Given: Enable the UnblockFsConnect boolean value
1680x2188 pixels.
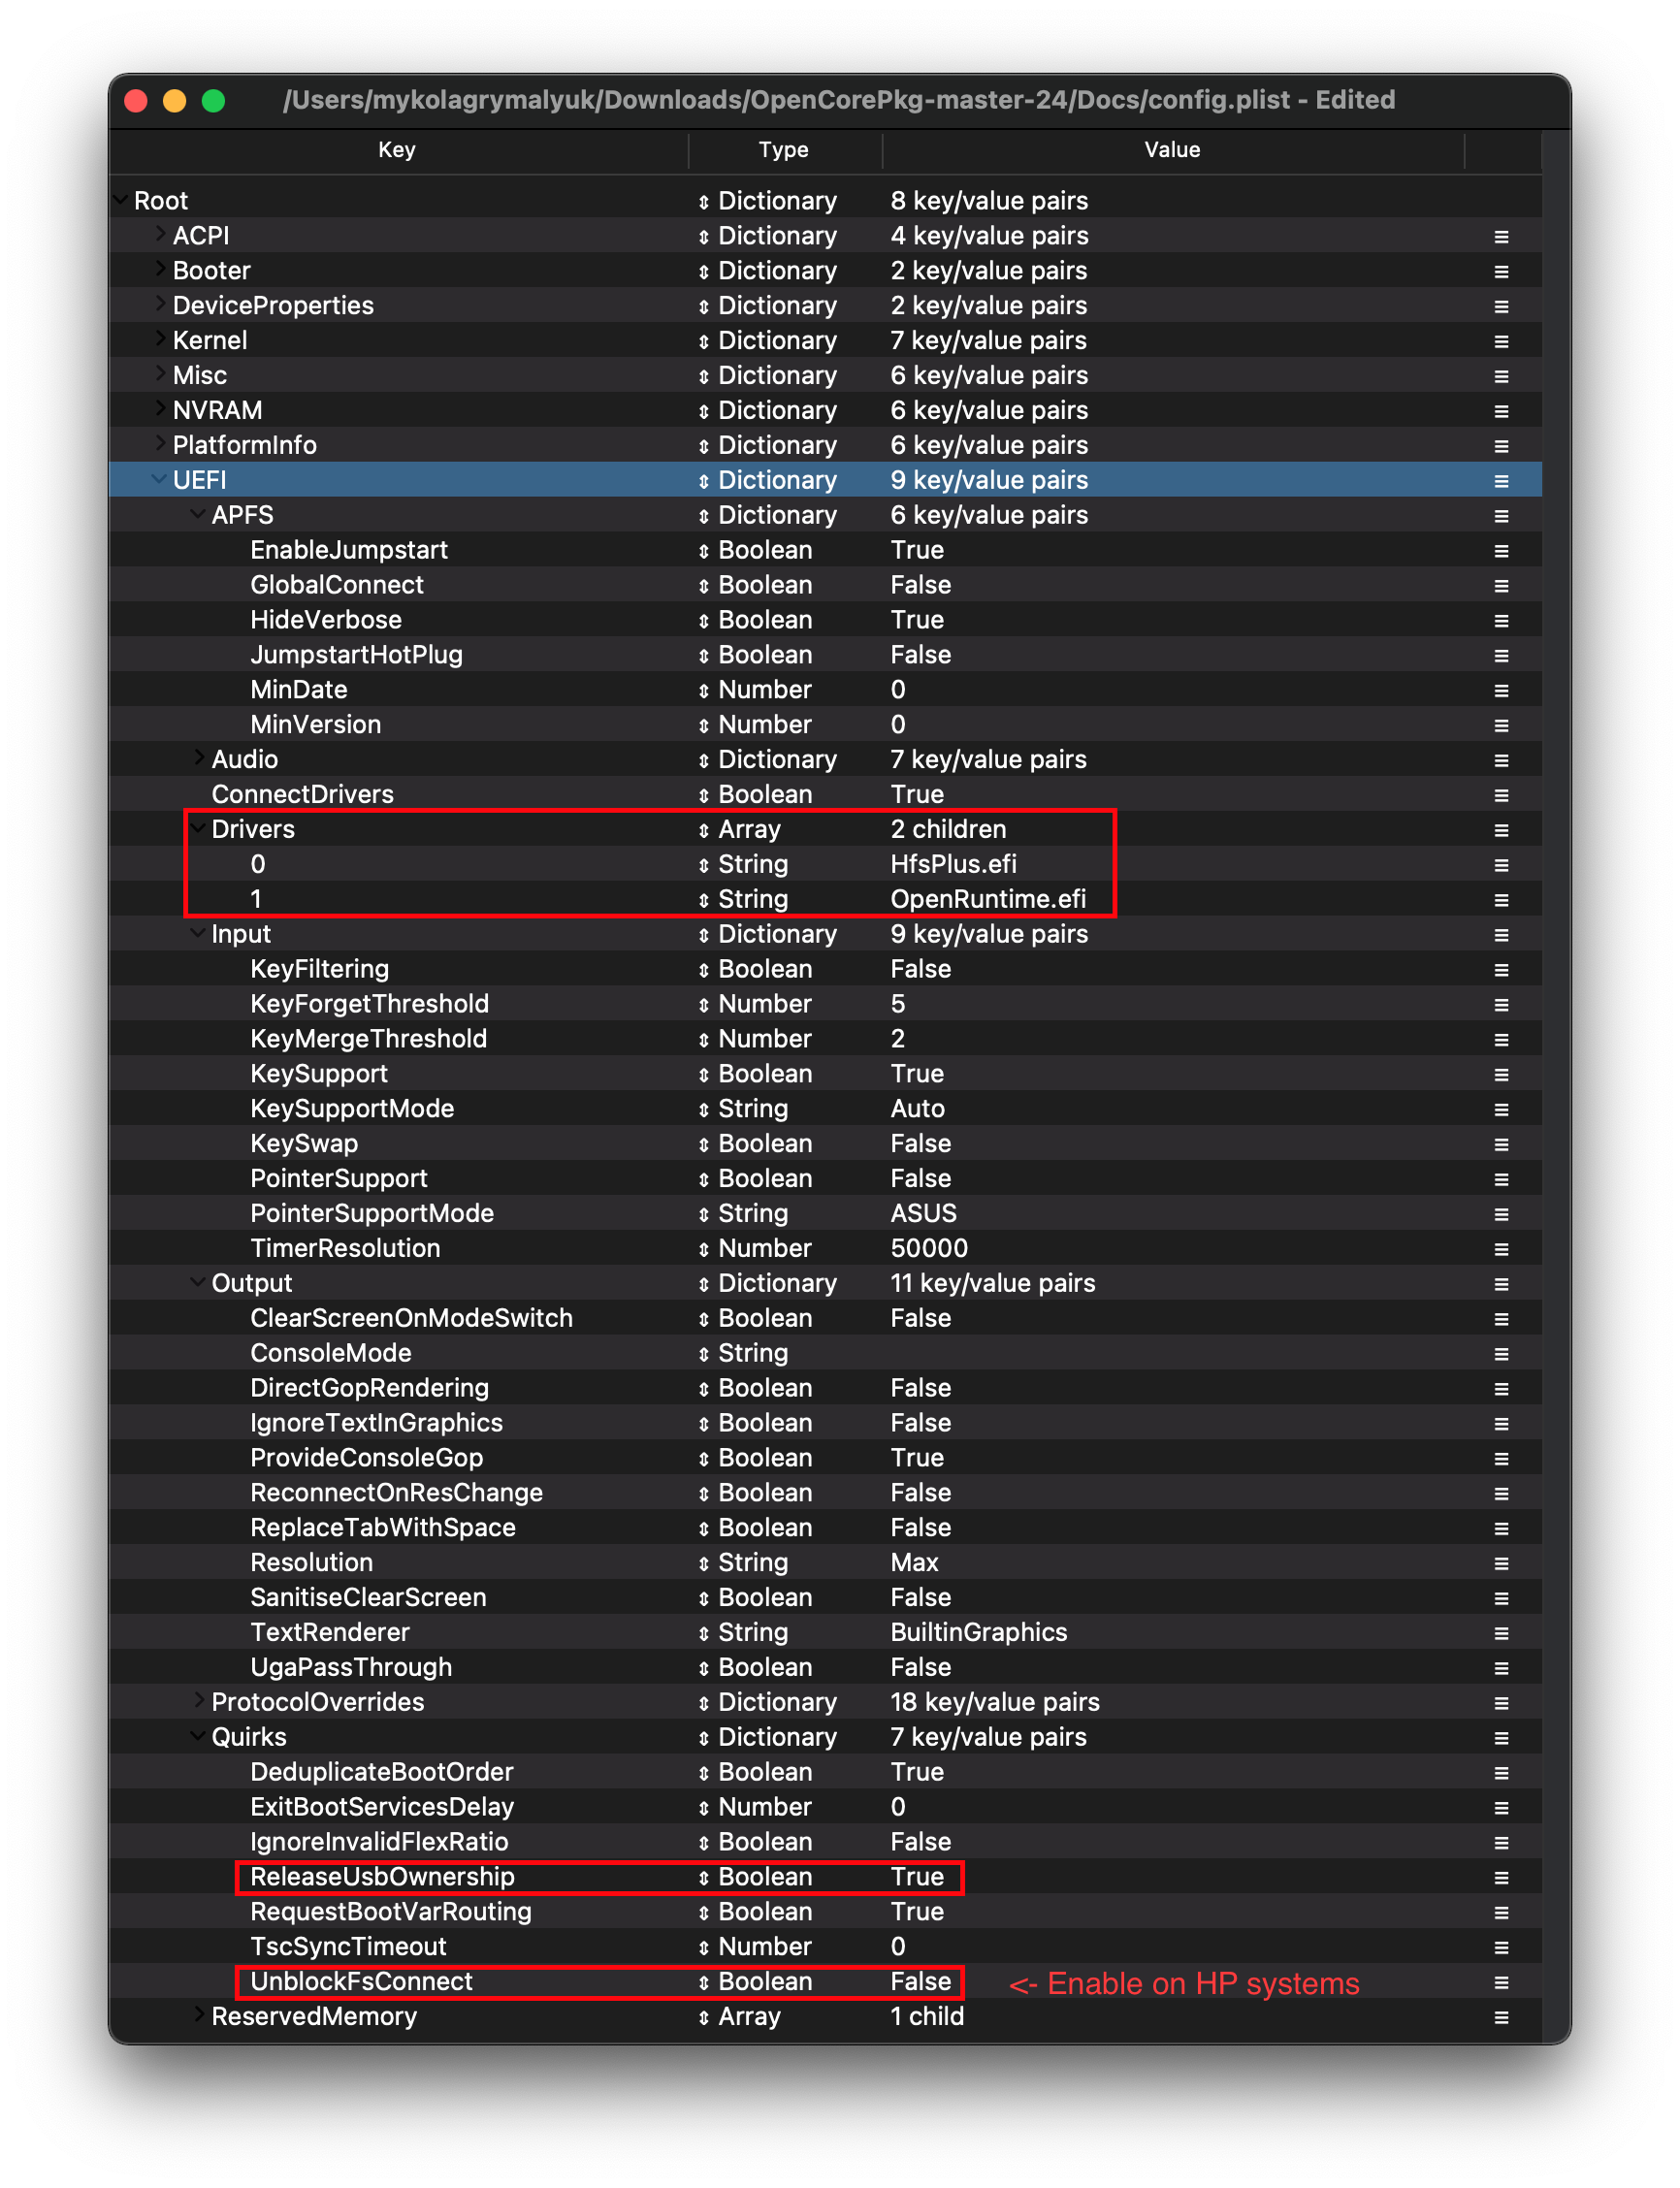Looking at the screenshot, I should [921, 1982].
